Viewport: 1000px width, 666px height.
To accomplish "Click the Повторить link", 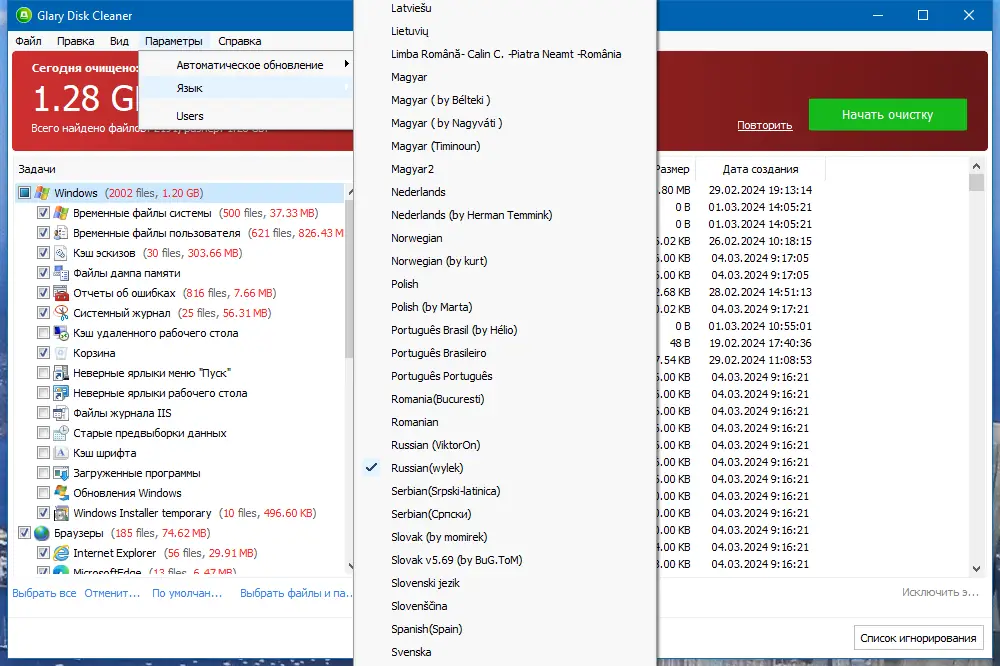I will click(x=765, y=126).
